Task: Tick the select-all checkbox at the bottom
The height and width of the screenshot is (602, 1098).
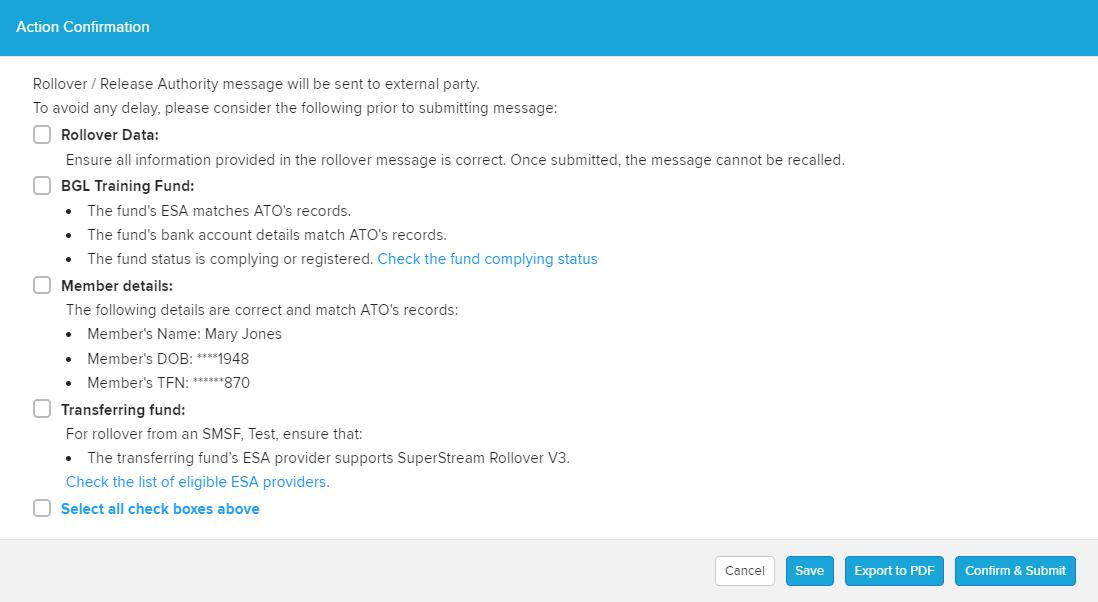Action: tap(42, 508)
